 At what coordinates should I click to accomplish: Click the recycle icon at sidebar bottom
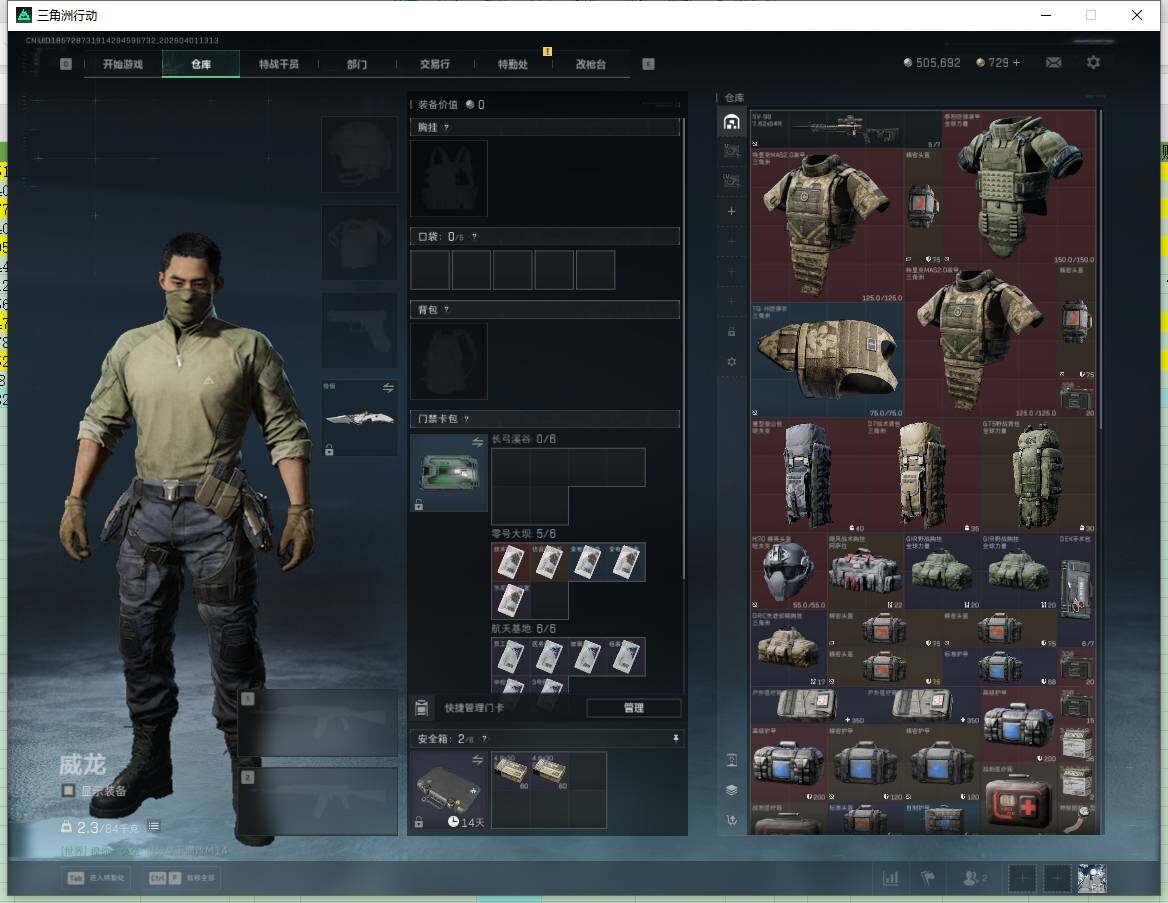(731, 820)
